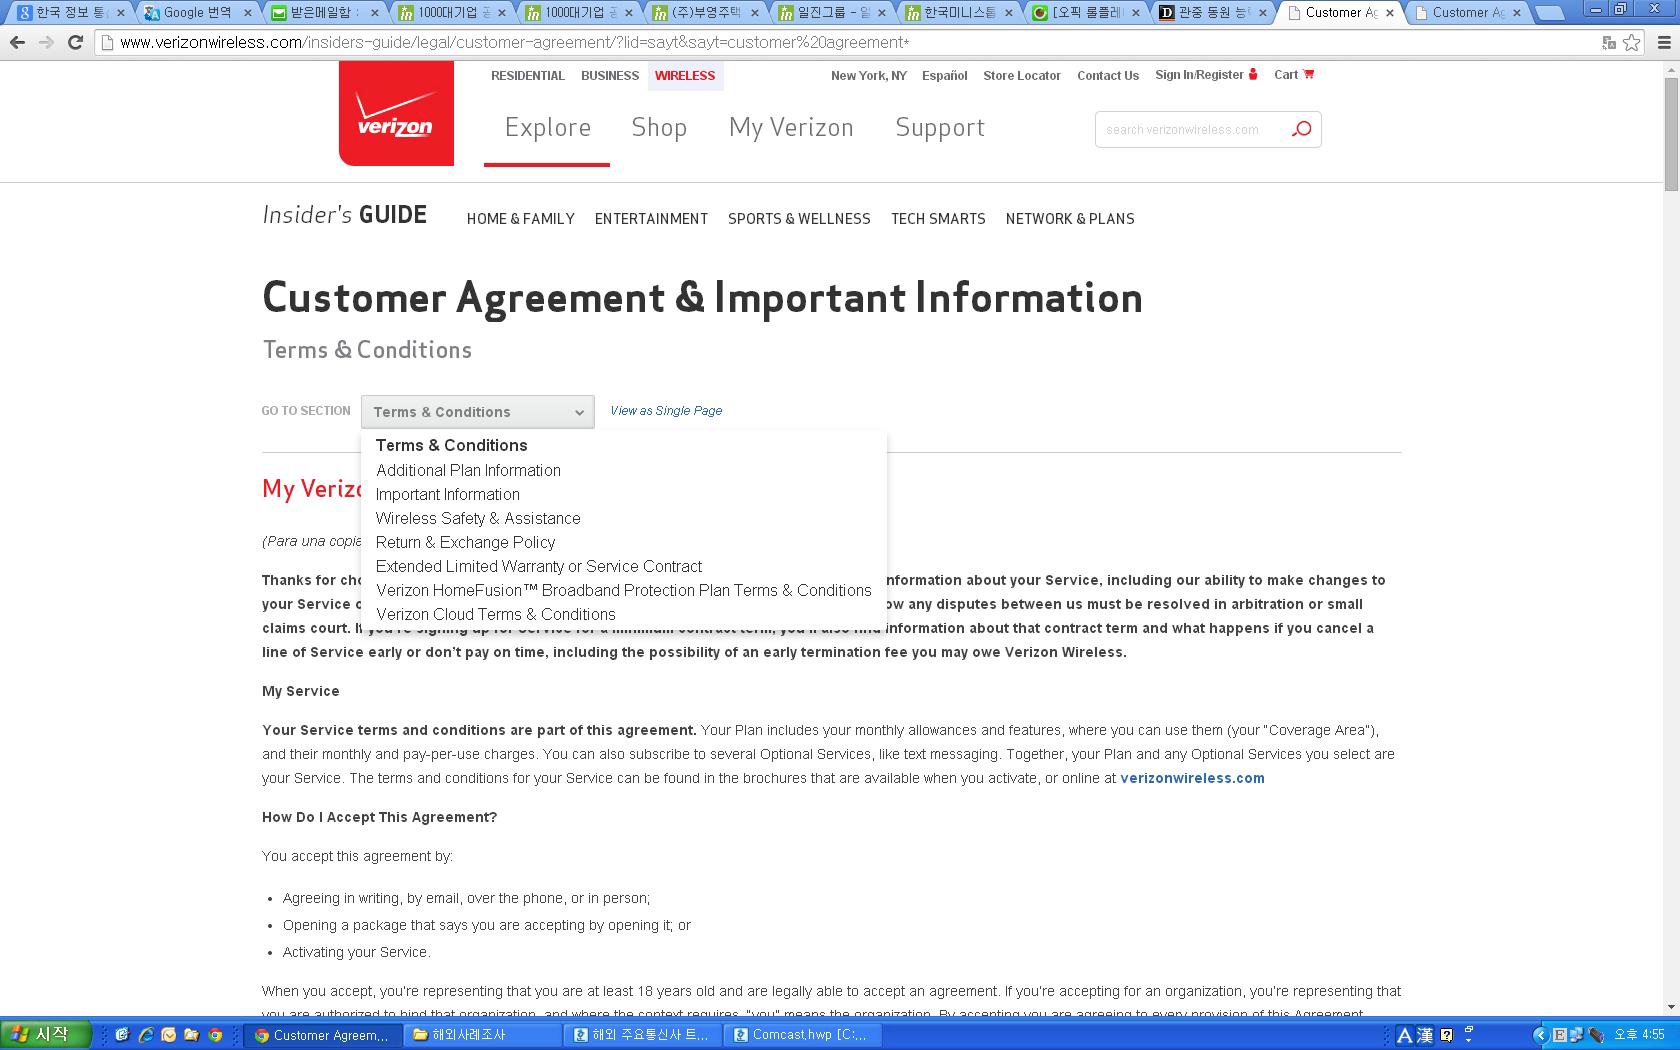Image resolution: width=1680 pixels, height=1050 pixels.
Task: Click the Verizon logo
Action: pos(396,113)
